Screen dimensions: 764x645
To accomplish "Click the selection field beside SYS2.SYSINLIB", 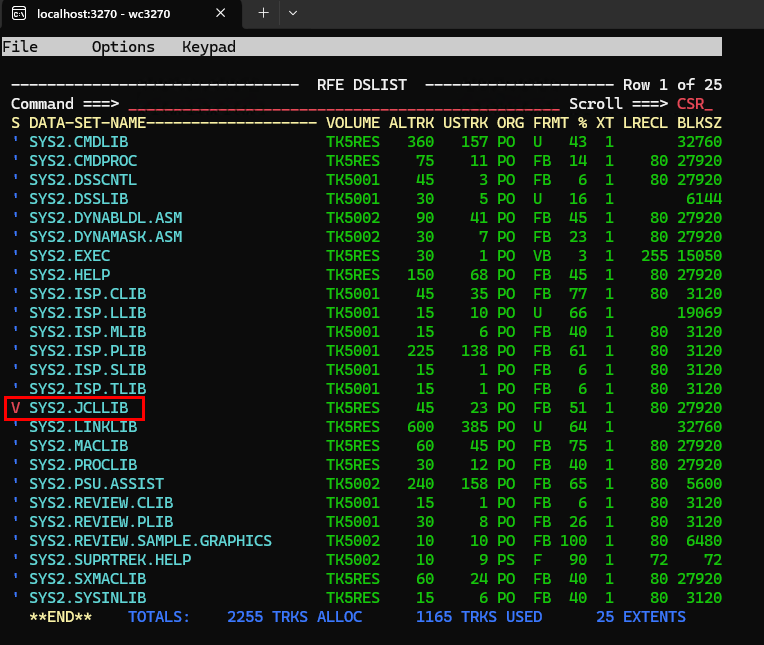I will [x=16, y=598].
